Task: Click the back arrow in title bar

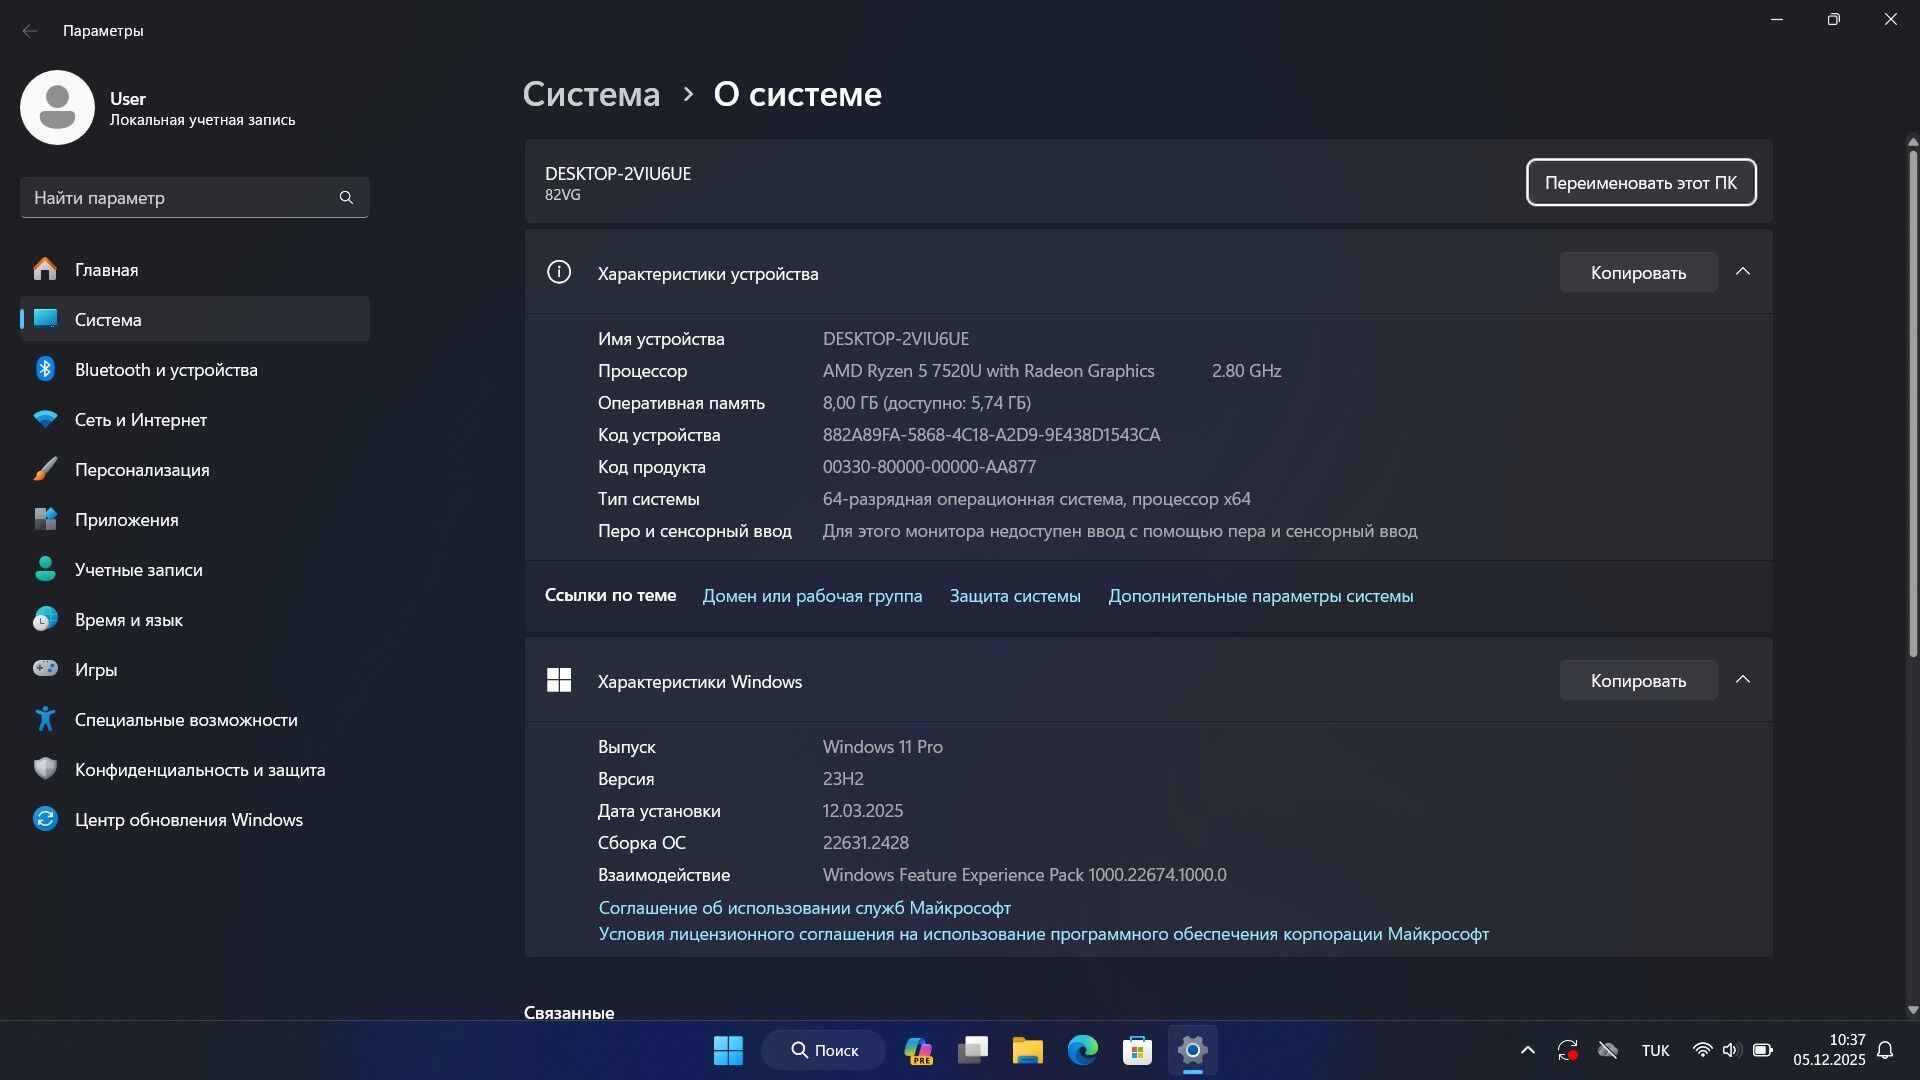Action: point(30,31)
